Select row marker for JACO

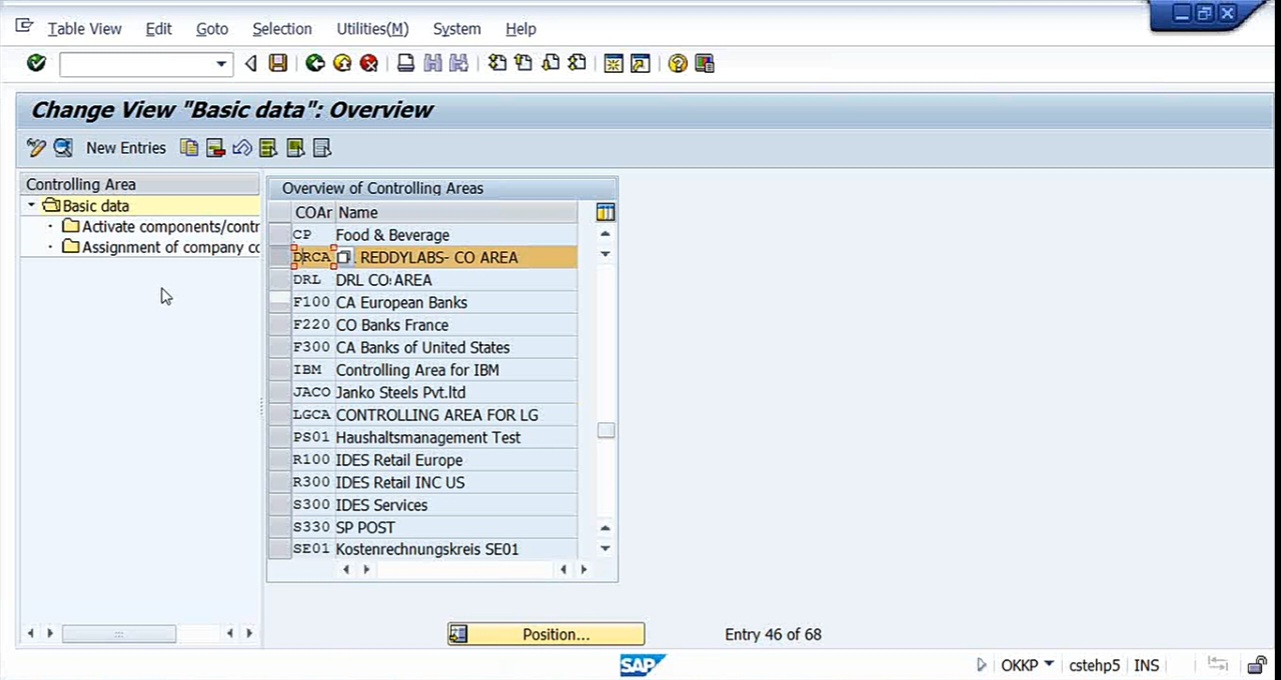tap(279, 392)
